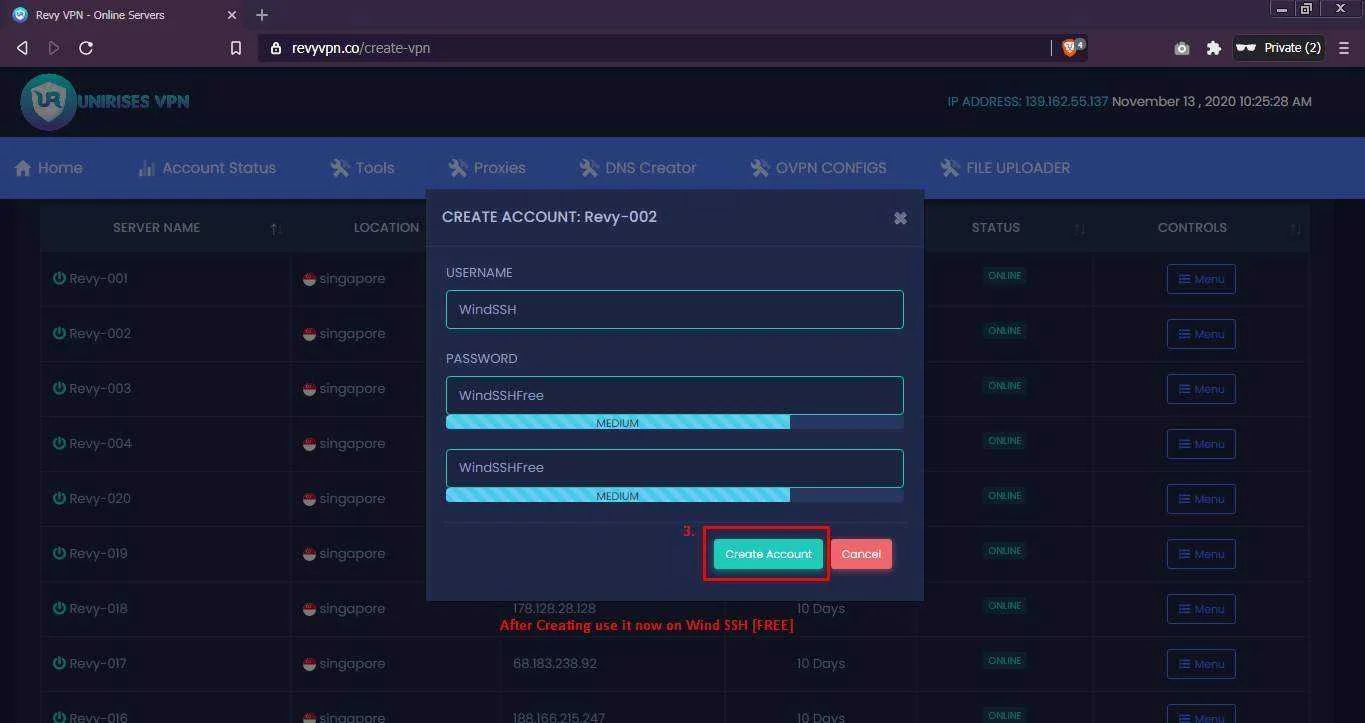This screenshot has width=1365, height=723.
Task: Click the 10 Days cell in Revy-018 row
Action: 821,608
